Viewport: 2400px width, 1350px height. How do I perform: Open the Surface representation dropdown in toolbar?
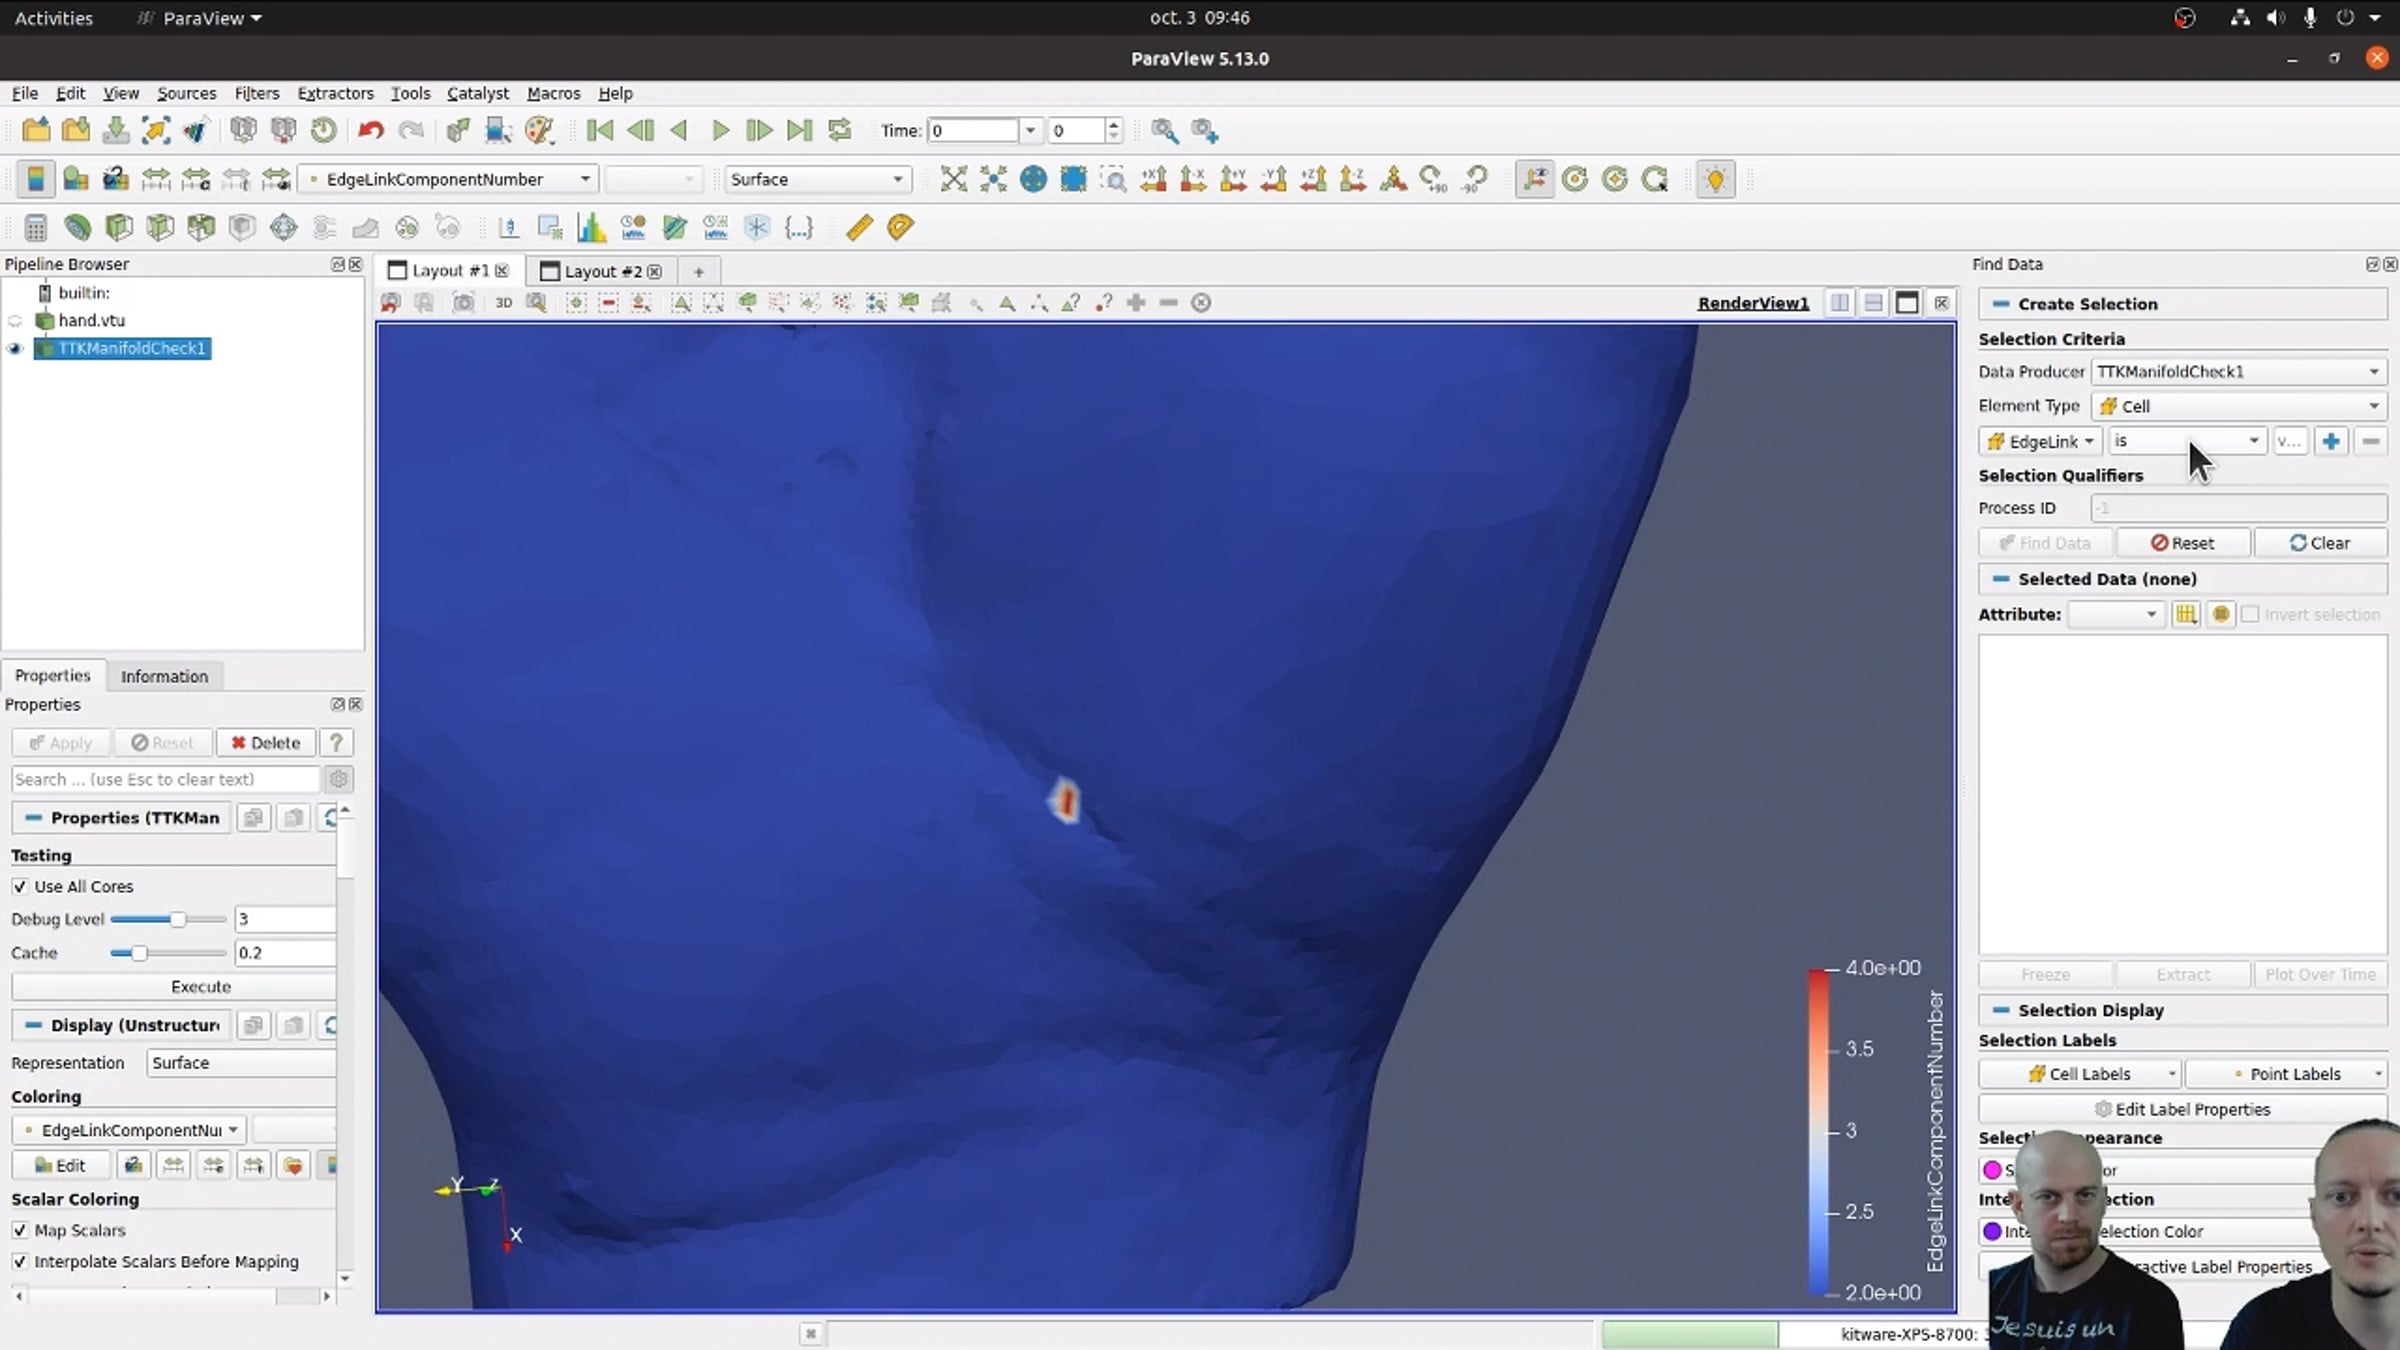(816, 179)
